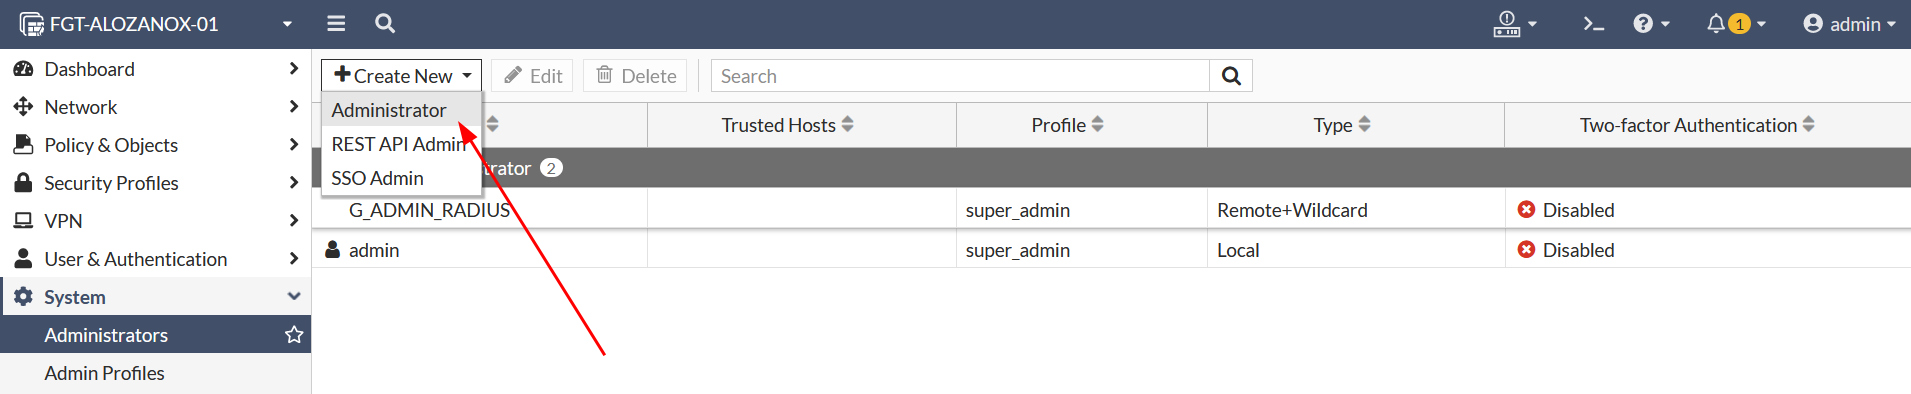Screen dimensions: 1911x394
Task: Click the Search input field
Action: (x=960, y=76)
